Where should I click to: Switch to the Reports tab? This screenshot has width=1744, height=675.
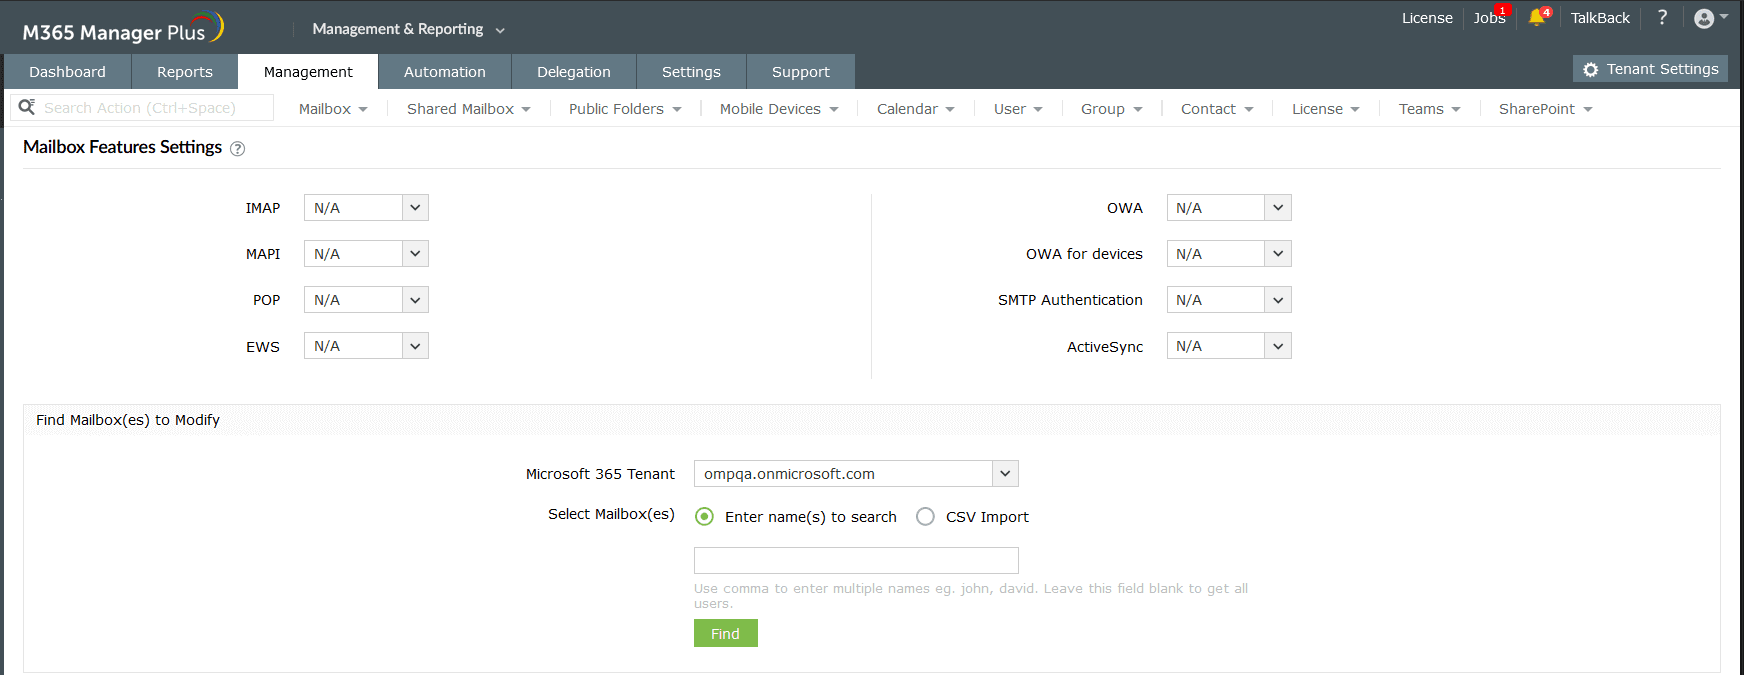tap(185, 72)
